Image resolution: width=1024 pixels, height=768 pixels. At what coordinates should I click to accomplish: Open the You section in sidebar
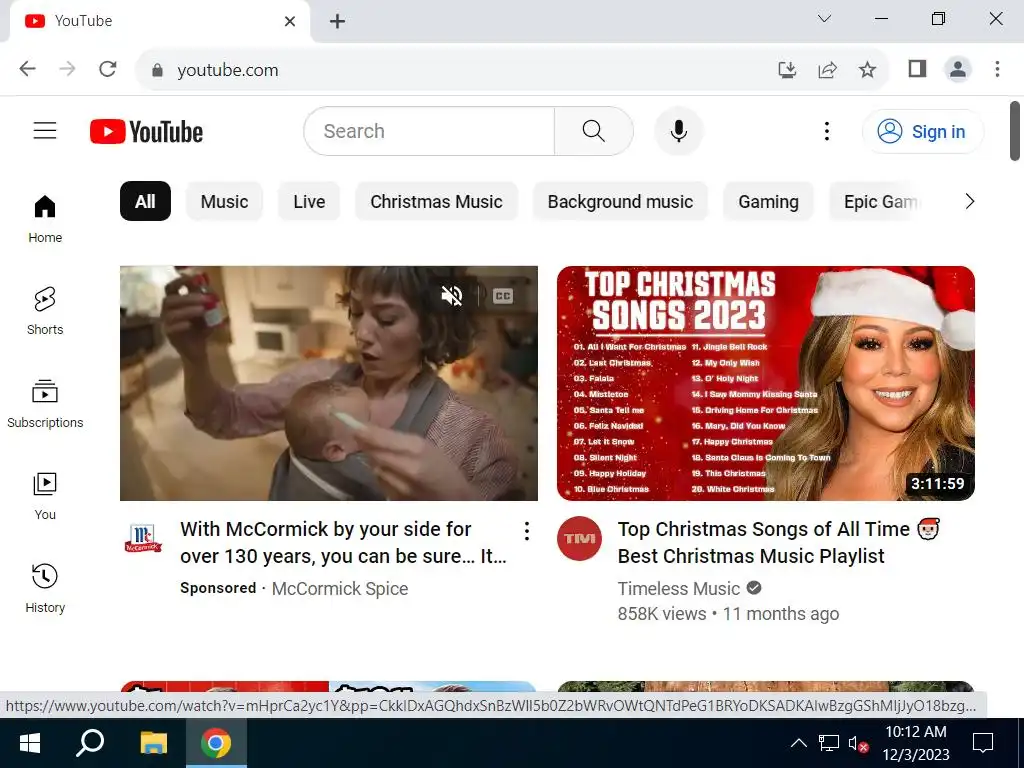pos(45,496)
